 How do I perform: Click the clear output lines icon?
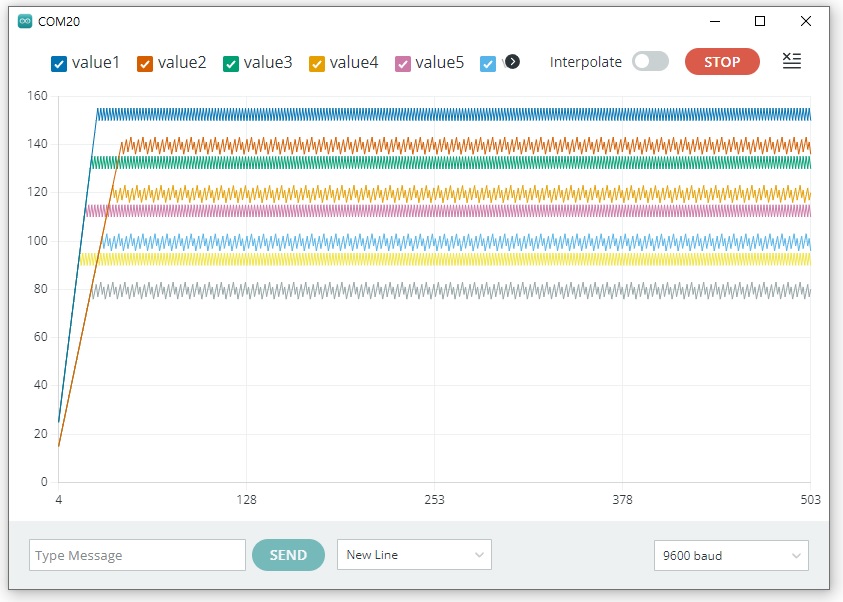tap(791, 61)
